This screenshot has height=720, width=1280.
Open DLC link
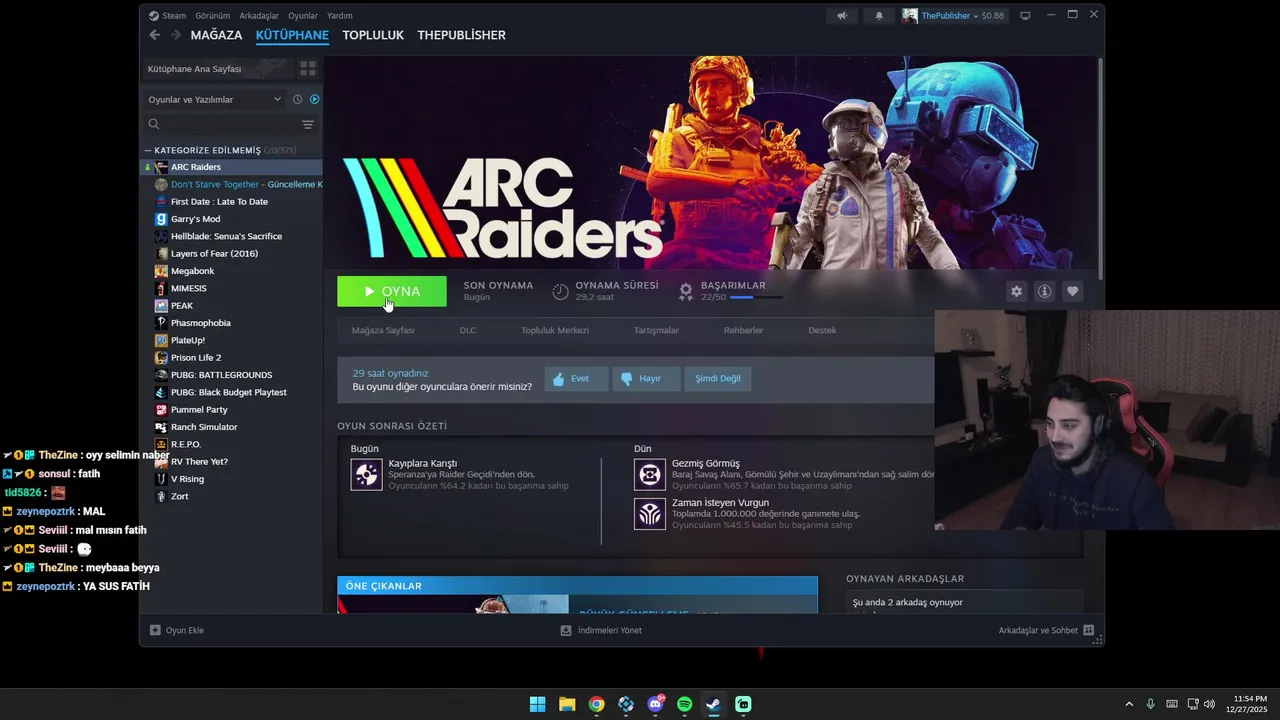[x=468, y=330]
